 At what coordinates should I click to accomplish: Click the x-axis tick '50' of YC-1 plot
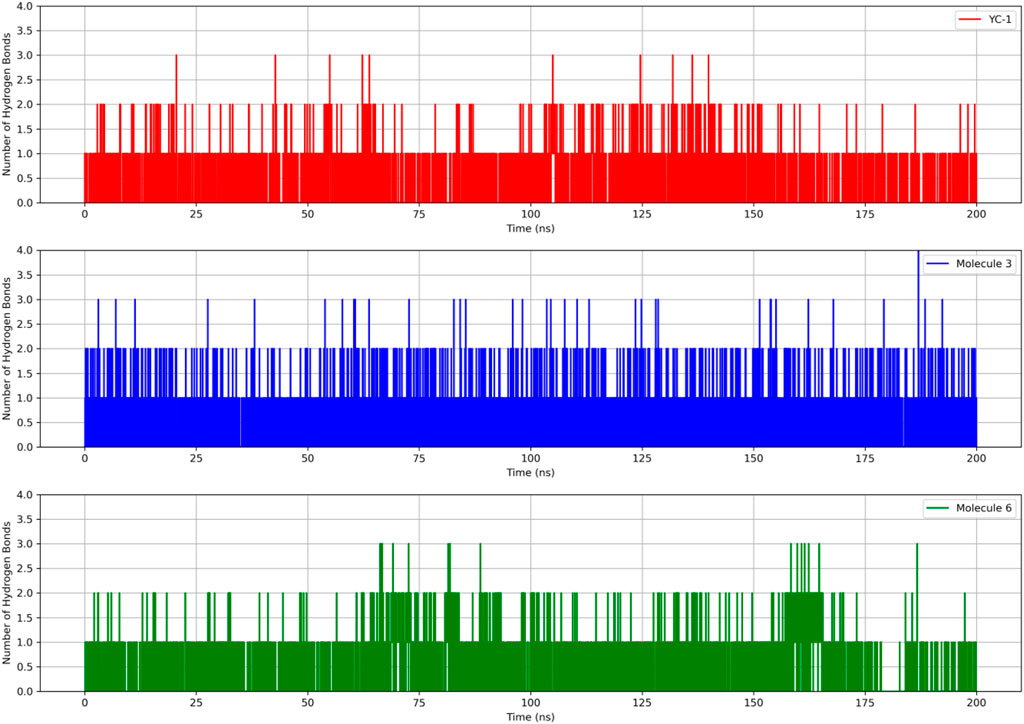pyautogui.click(x=308, y=214)
